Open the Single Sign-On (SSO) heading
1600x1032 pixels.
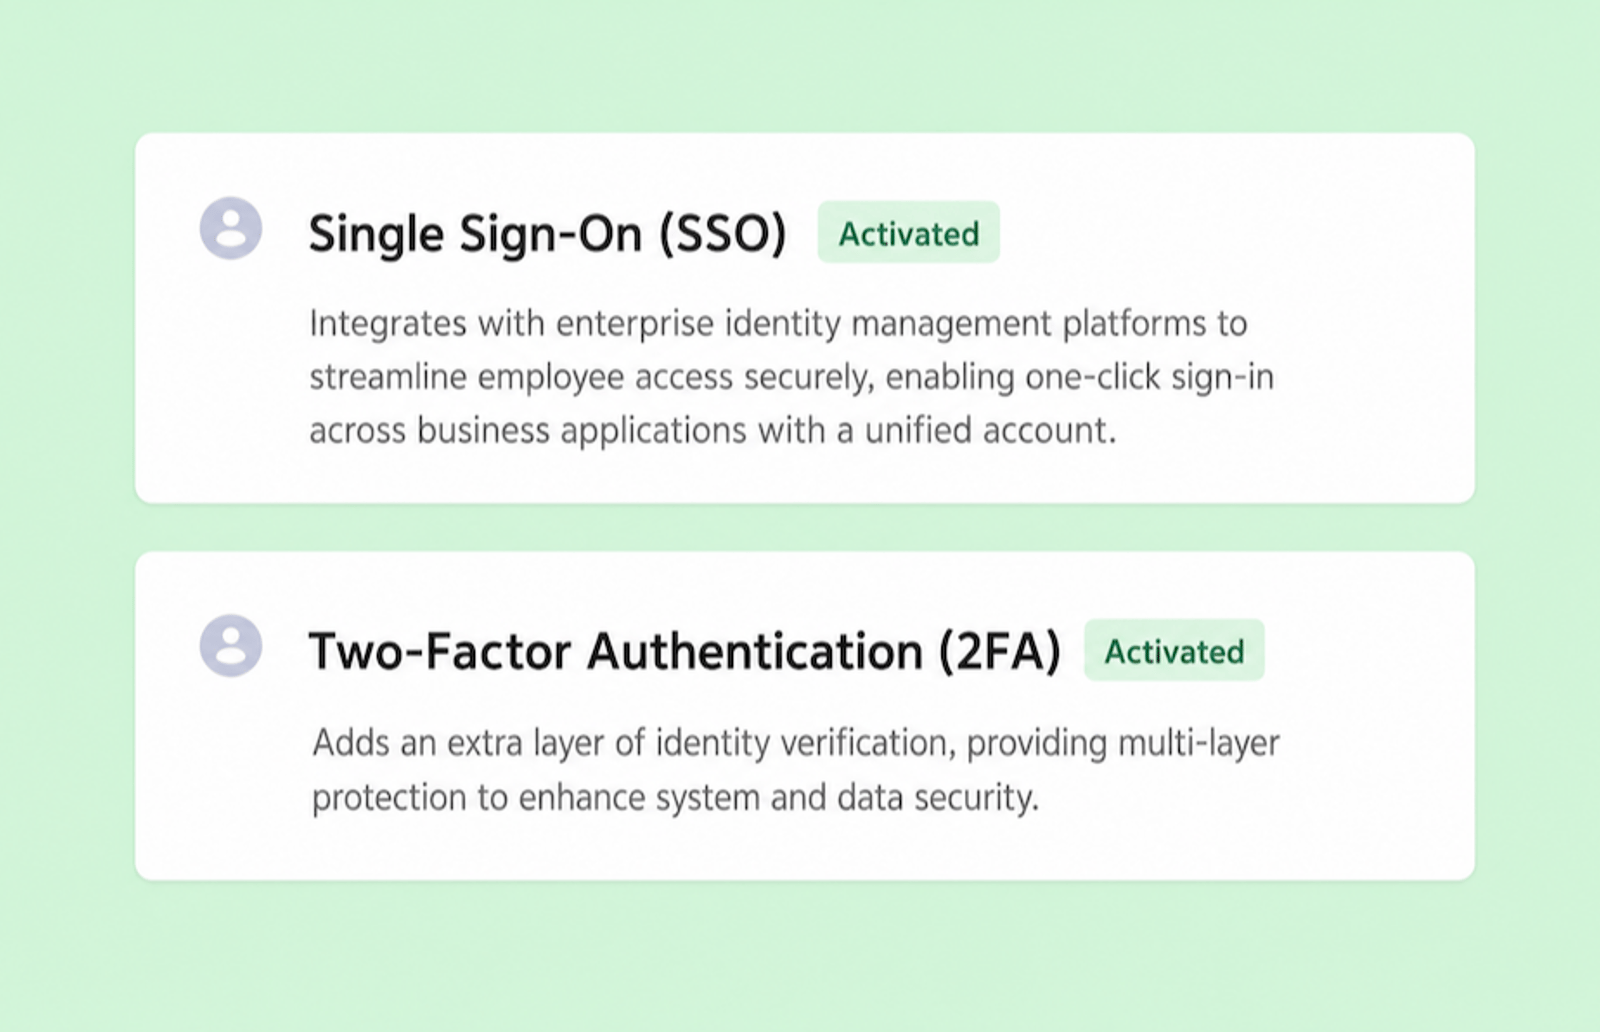547,233
